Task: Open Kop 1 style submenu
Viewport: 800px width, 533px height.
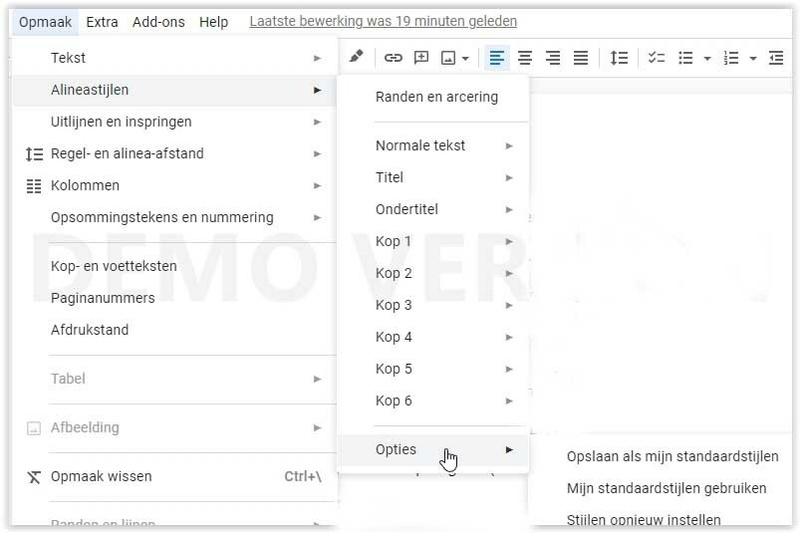Action: [x=434, y=241]
